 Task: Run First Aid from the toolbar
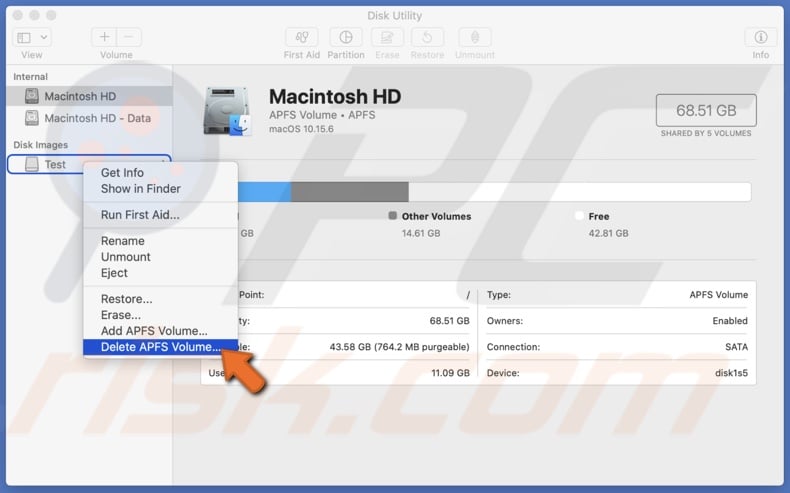[x=302, y=37]
